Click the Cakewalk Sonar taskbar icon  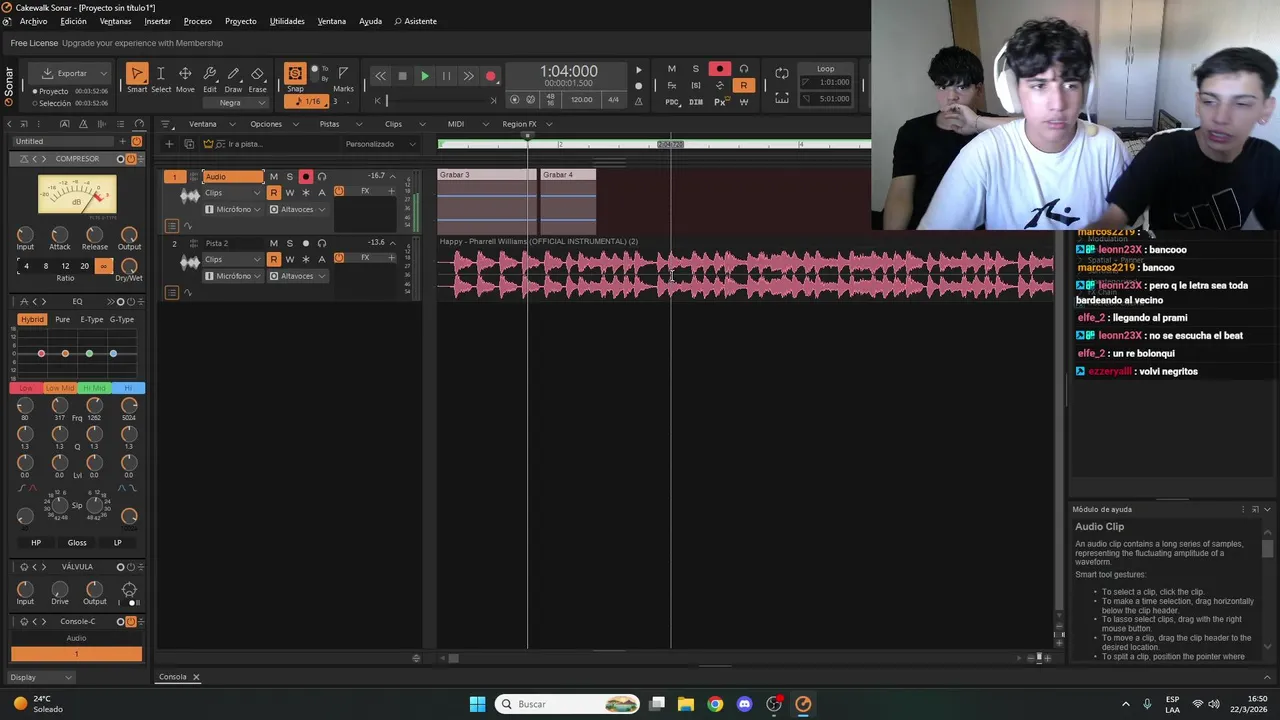(x=803, y=704)
